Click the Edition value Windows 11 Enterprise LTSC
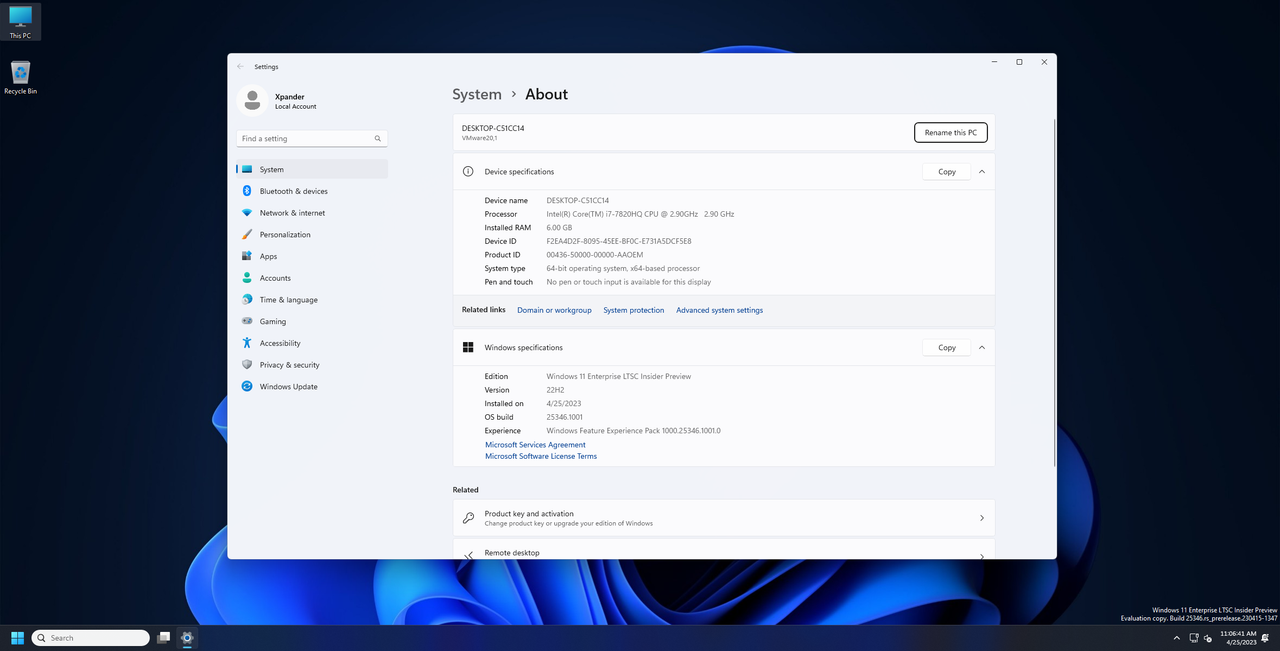Viewport: 1280px width, 651px height. (x=619, y=376)
